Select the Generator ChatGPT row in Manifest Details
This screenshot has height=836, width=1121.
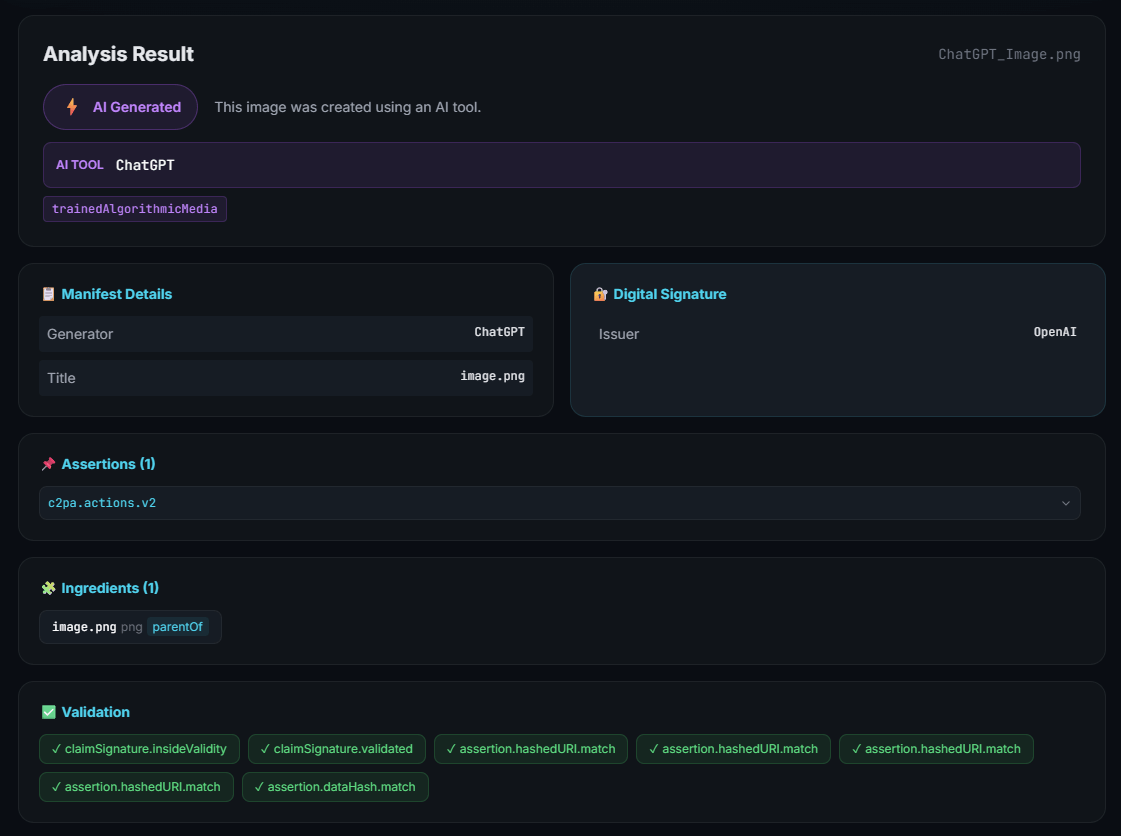[286, 333]
